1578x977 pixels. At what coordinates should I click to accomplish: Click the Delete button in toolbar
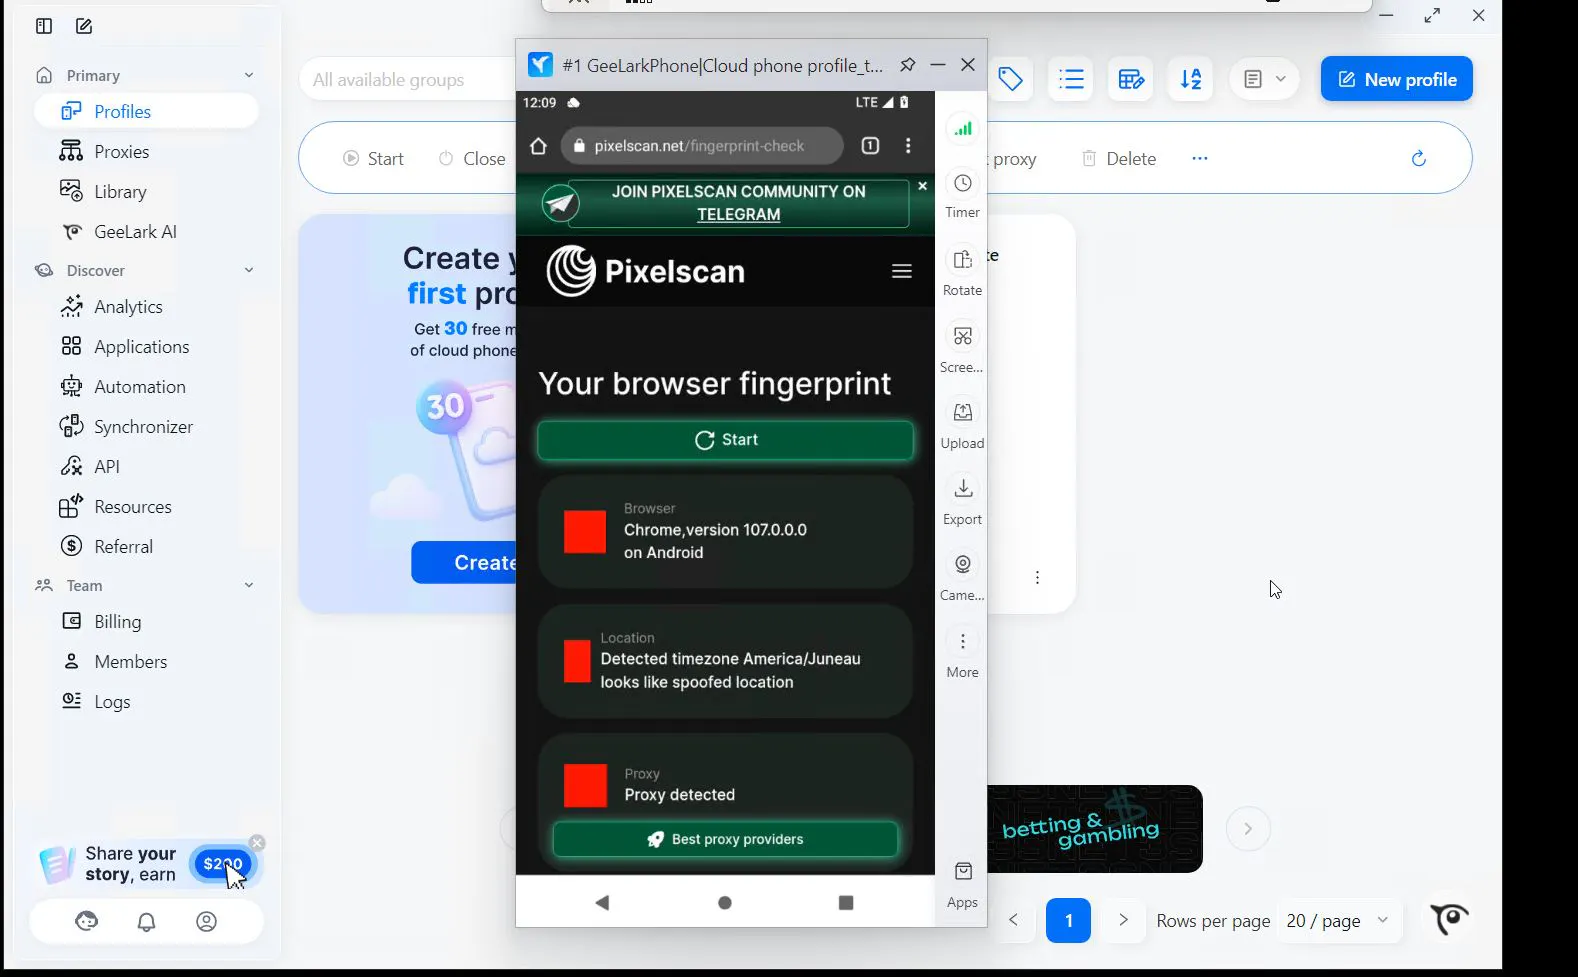(1120, 158)
